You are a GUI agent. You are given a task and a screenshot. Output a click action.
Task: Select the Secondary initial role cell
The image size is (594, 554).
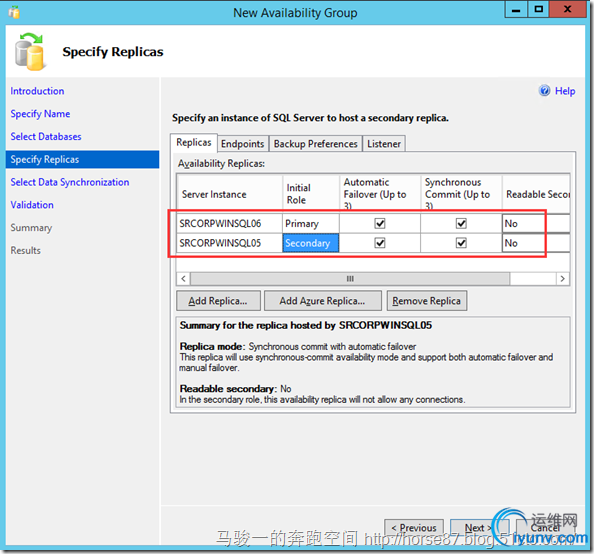tap(311, 243)
